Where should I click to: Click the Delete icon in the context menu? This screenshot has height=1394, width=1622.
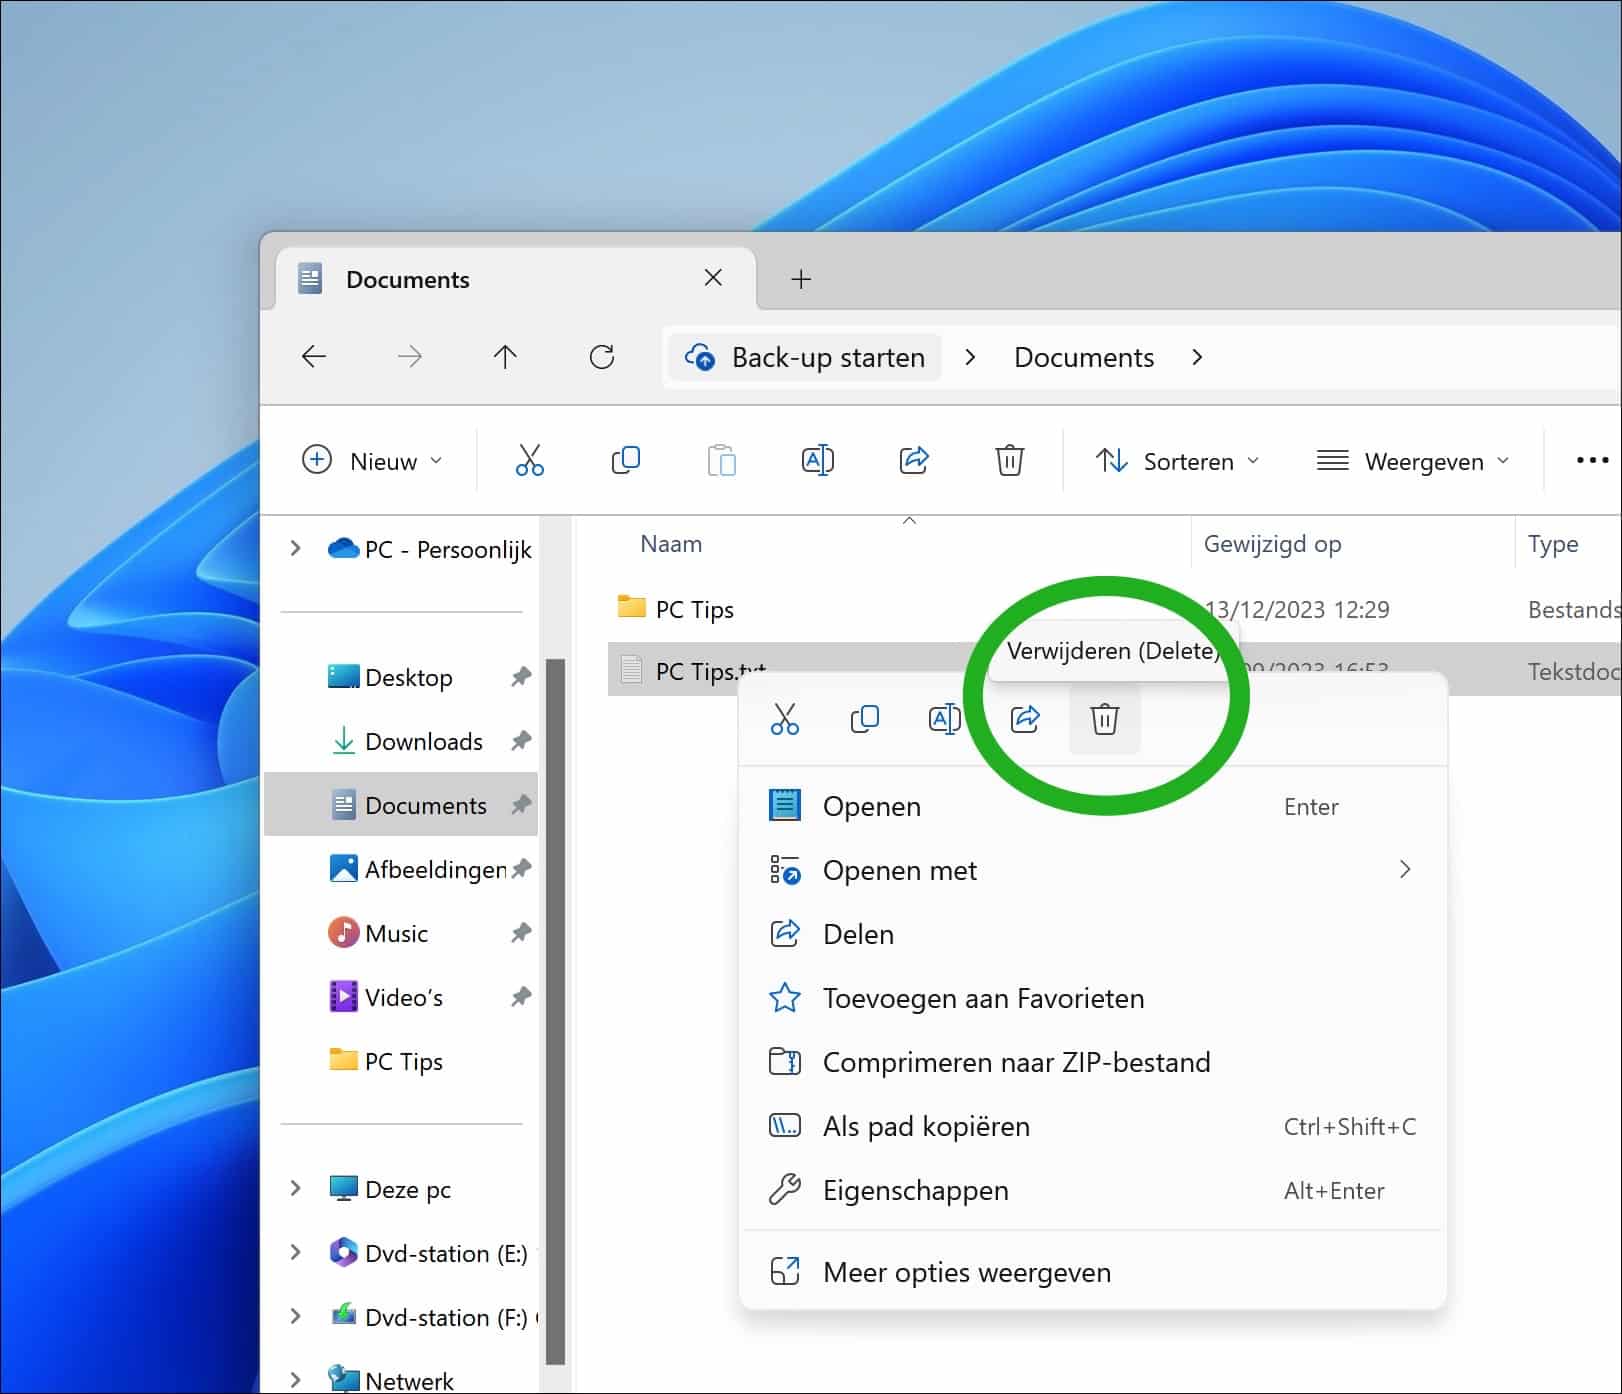(1104, 719)
